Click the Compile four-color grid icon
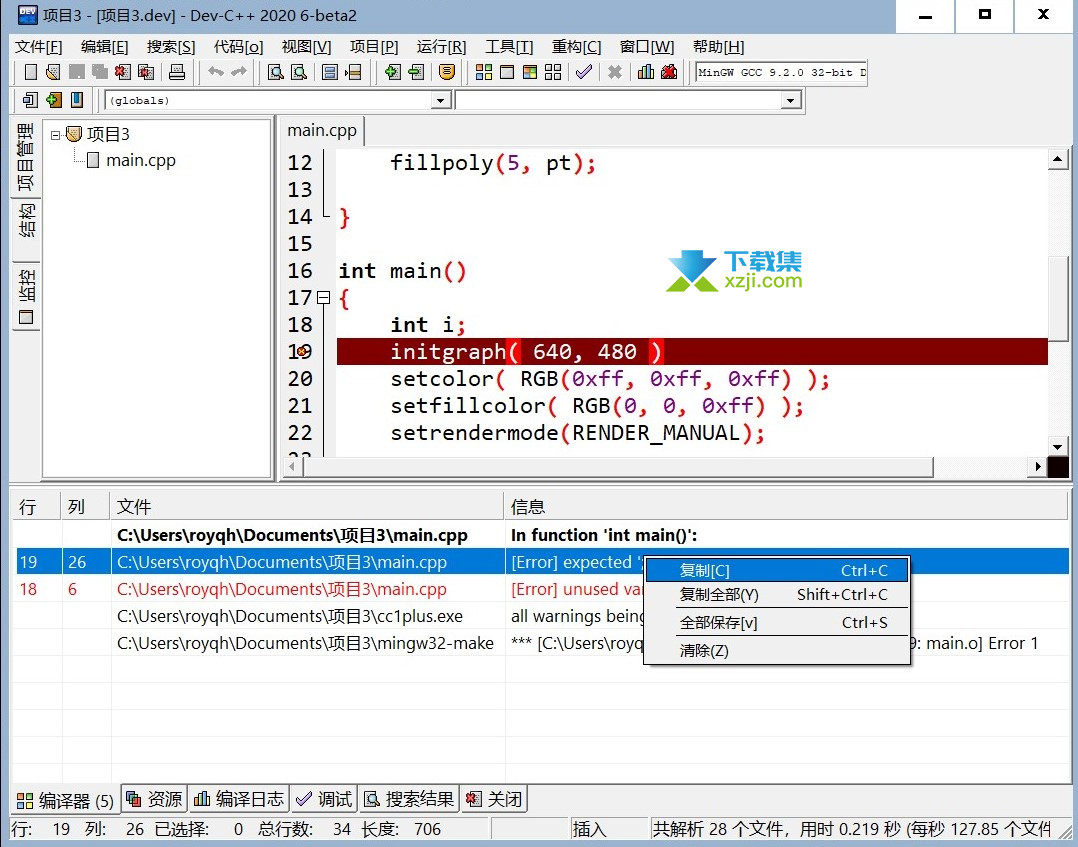The height and width of the screenshot is (847, 1078). pyautogui.click(x=484, y=72)
